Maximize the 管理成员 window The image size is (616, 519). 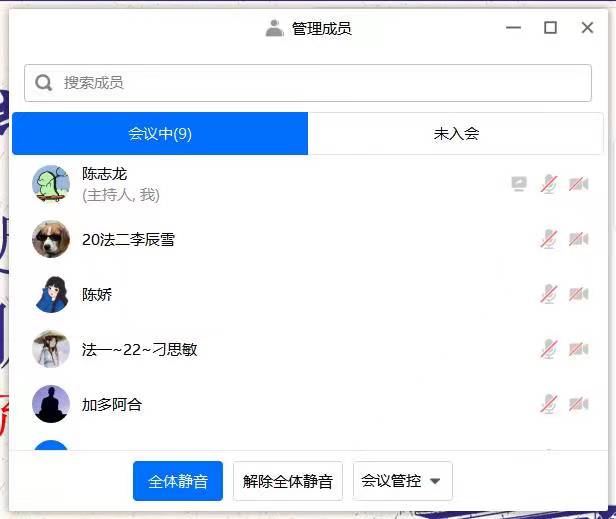(550, 28)
